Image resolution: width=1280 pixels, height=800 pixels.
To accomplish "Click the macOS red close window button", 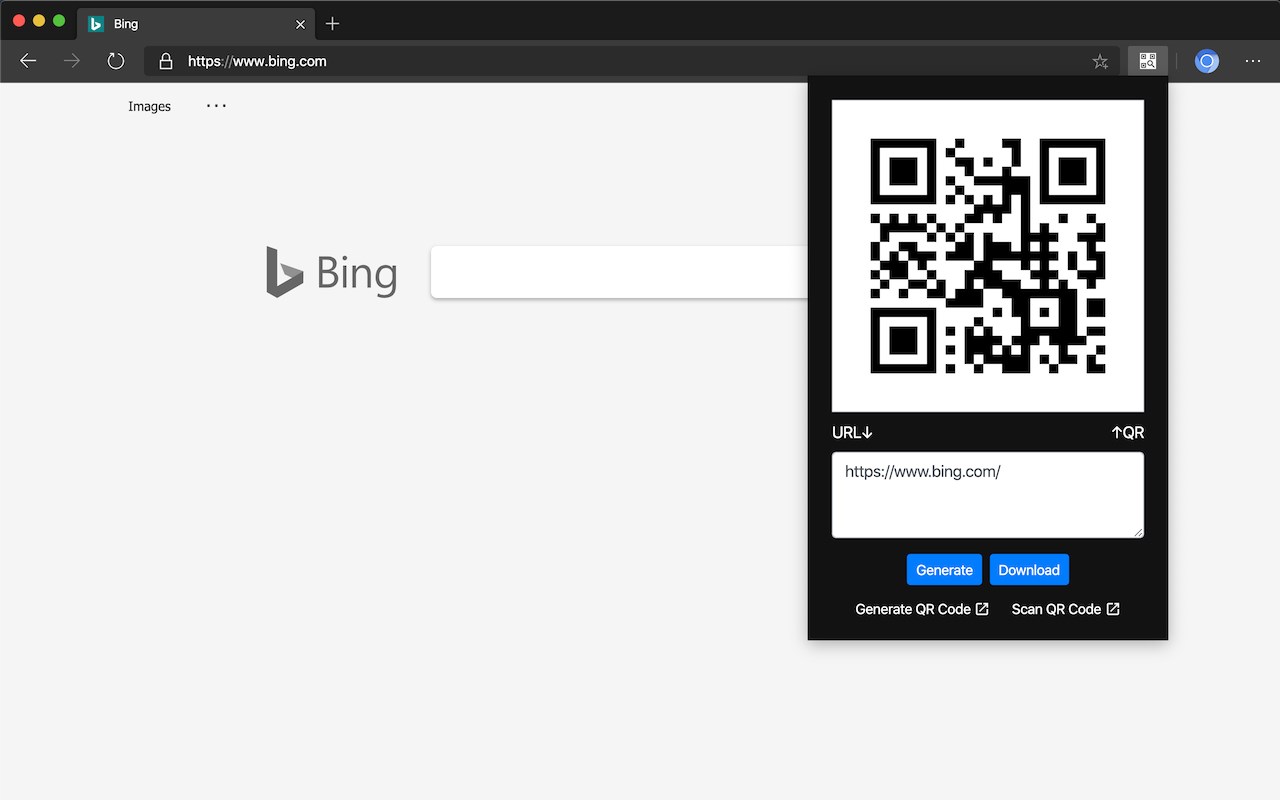I will (19, 20).
